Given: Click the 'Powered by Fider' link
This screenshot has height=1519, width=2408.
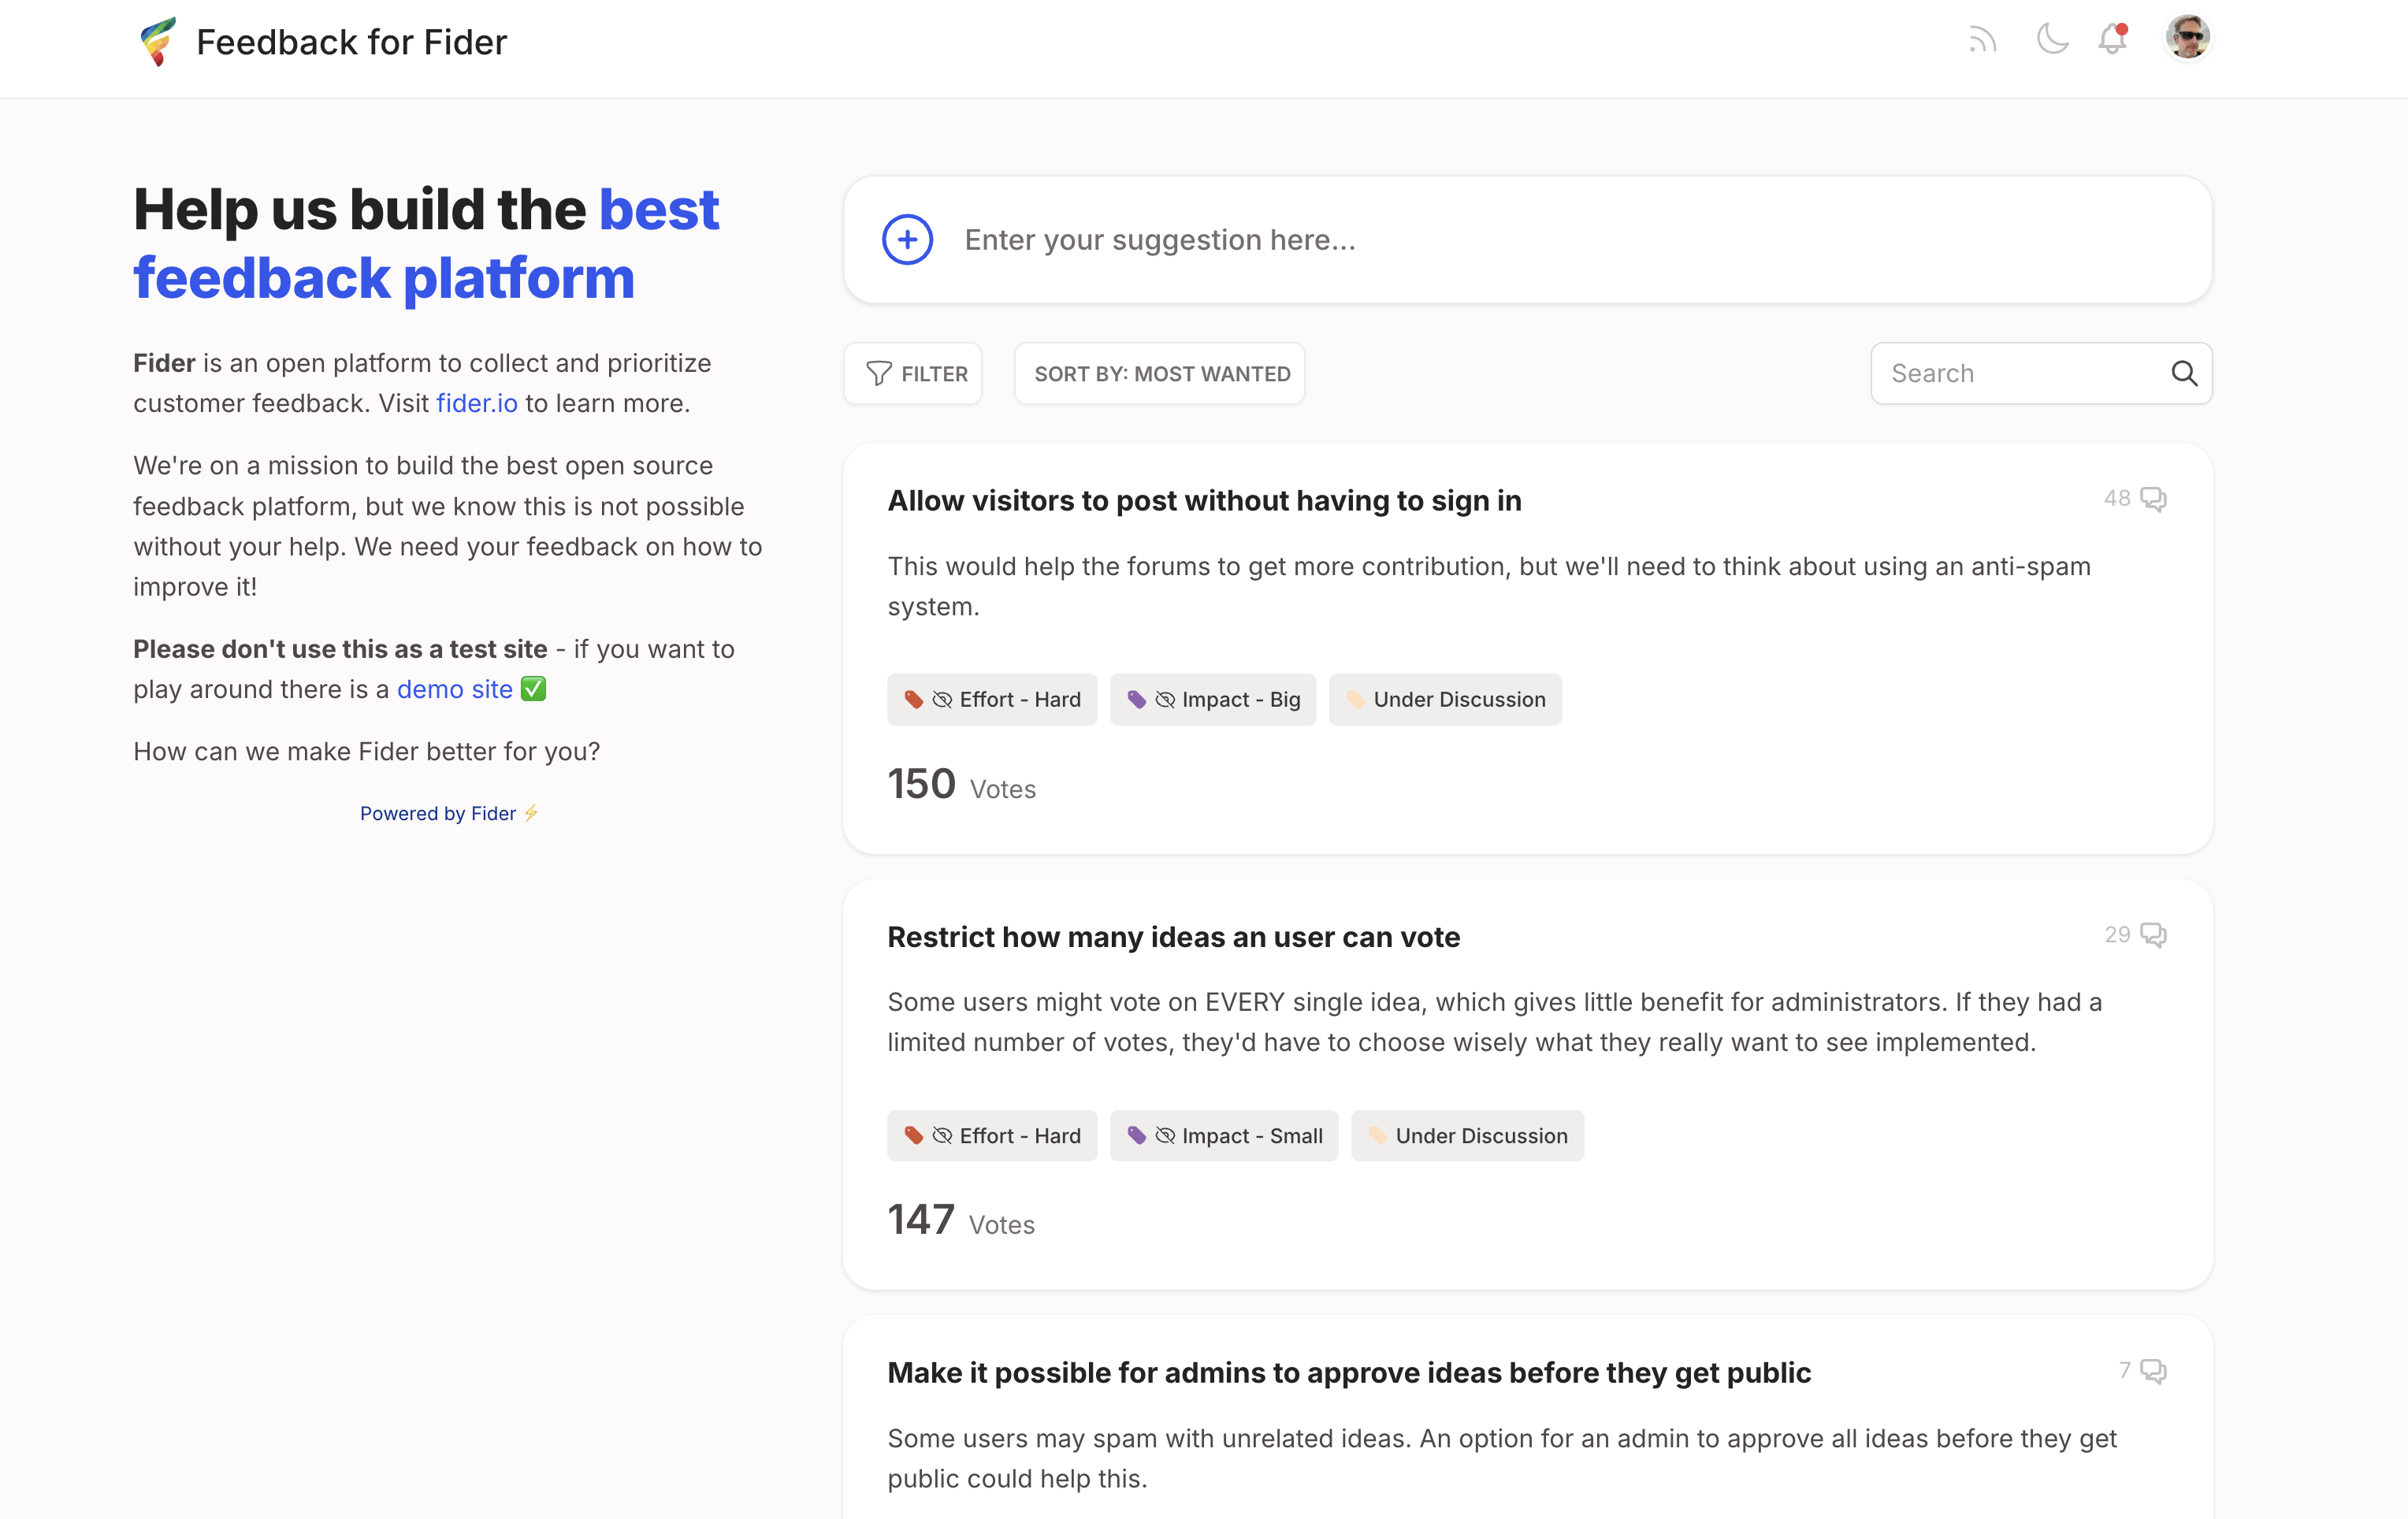Looking at the screenshot, I should point(449,814).
